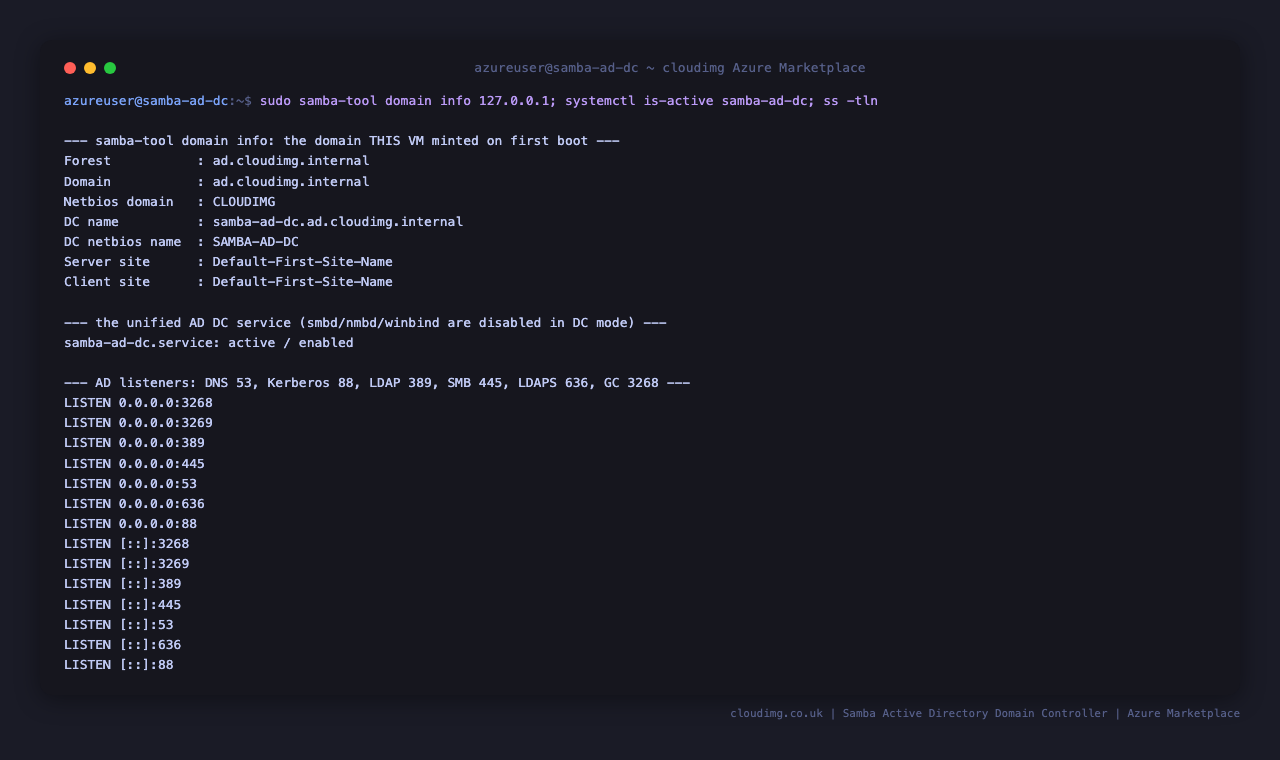Click Azure Marketplace in the footer
The width and height of the screenshot is (1280, 760).
(x=1184, y=714)
